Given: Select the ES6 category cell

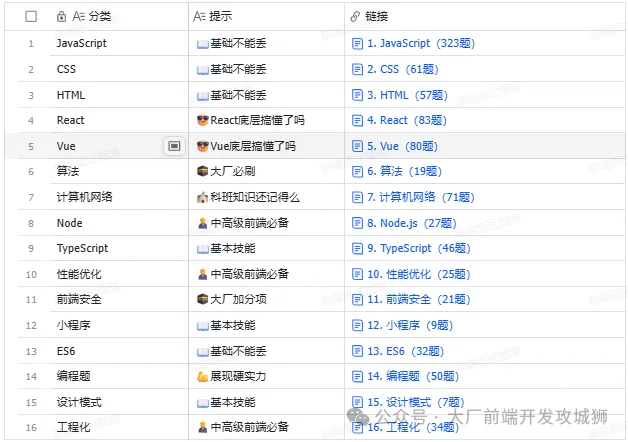Looking at the screenshot, I should [x=119, y=351].
